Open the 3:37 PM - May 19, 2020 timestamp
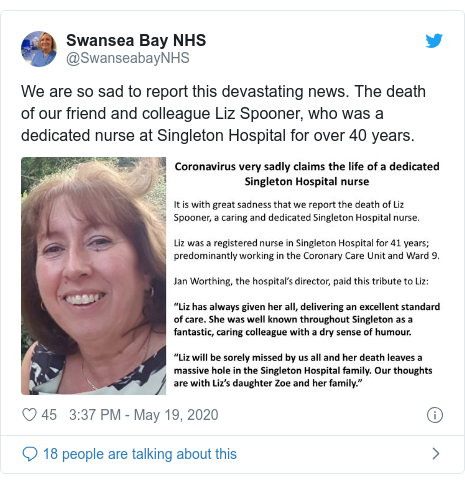 pos(144,415)
